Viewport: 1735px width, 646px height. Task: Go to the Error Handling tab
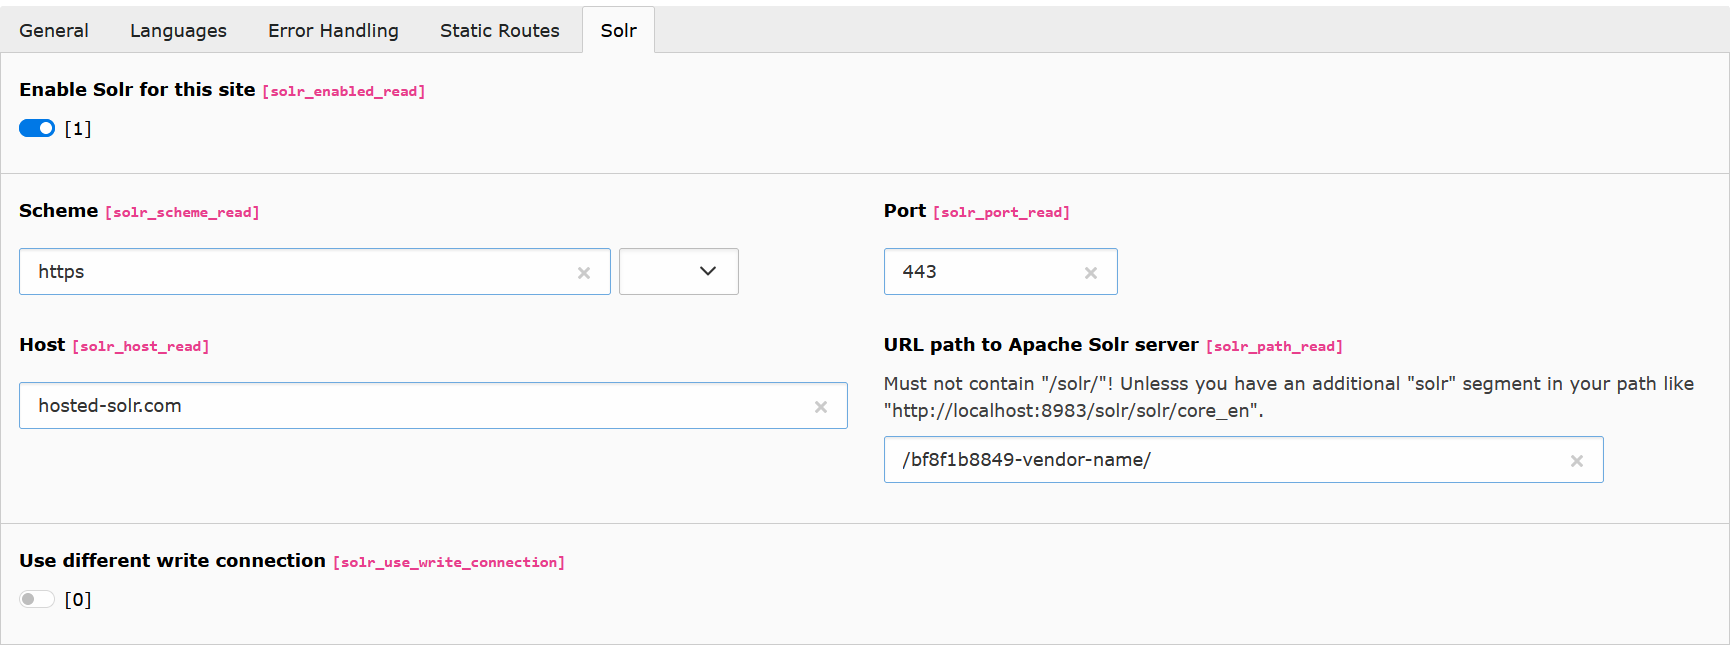coord(333,31)
